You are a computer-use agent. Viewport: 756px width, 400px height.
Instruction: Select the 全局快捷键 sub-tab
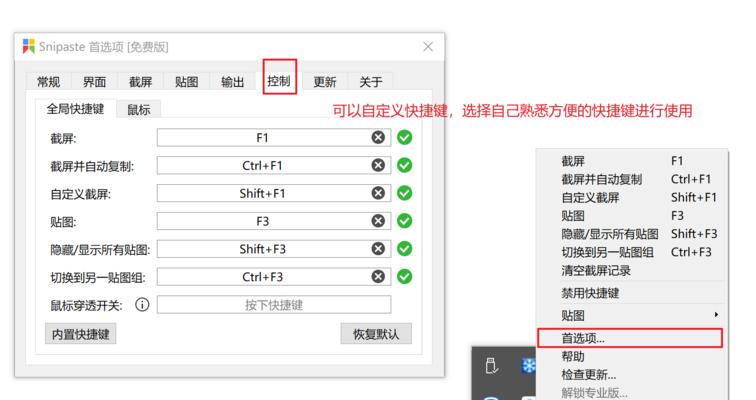(75, 109)
